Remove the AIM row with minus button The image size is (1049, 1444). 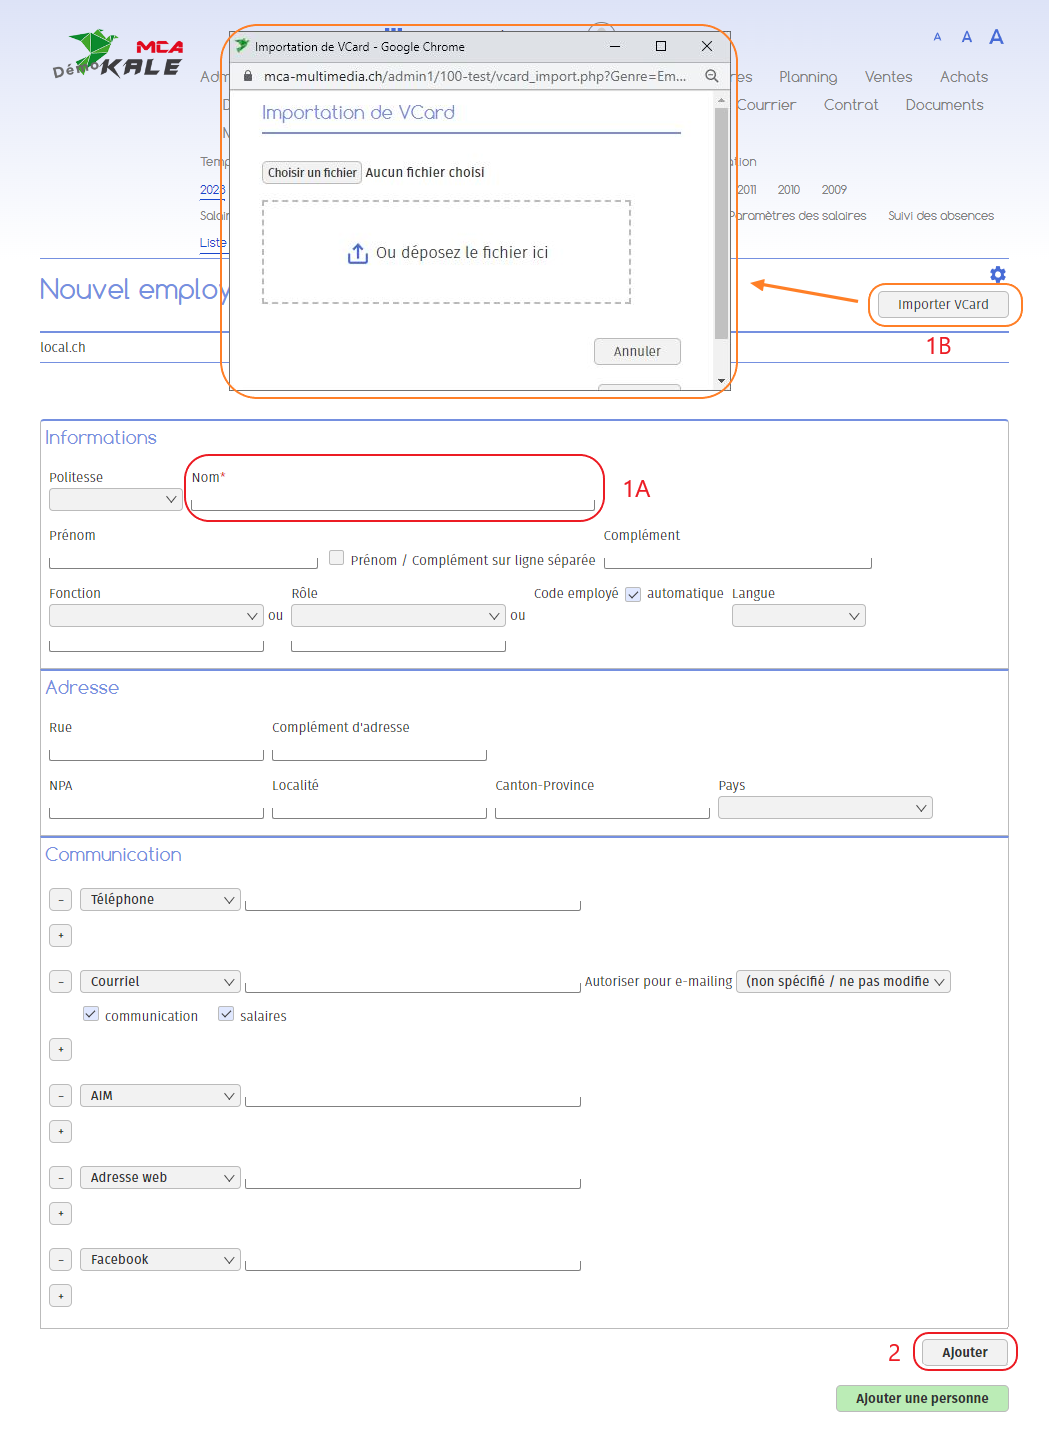tap(60, 1096)
